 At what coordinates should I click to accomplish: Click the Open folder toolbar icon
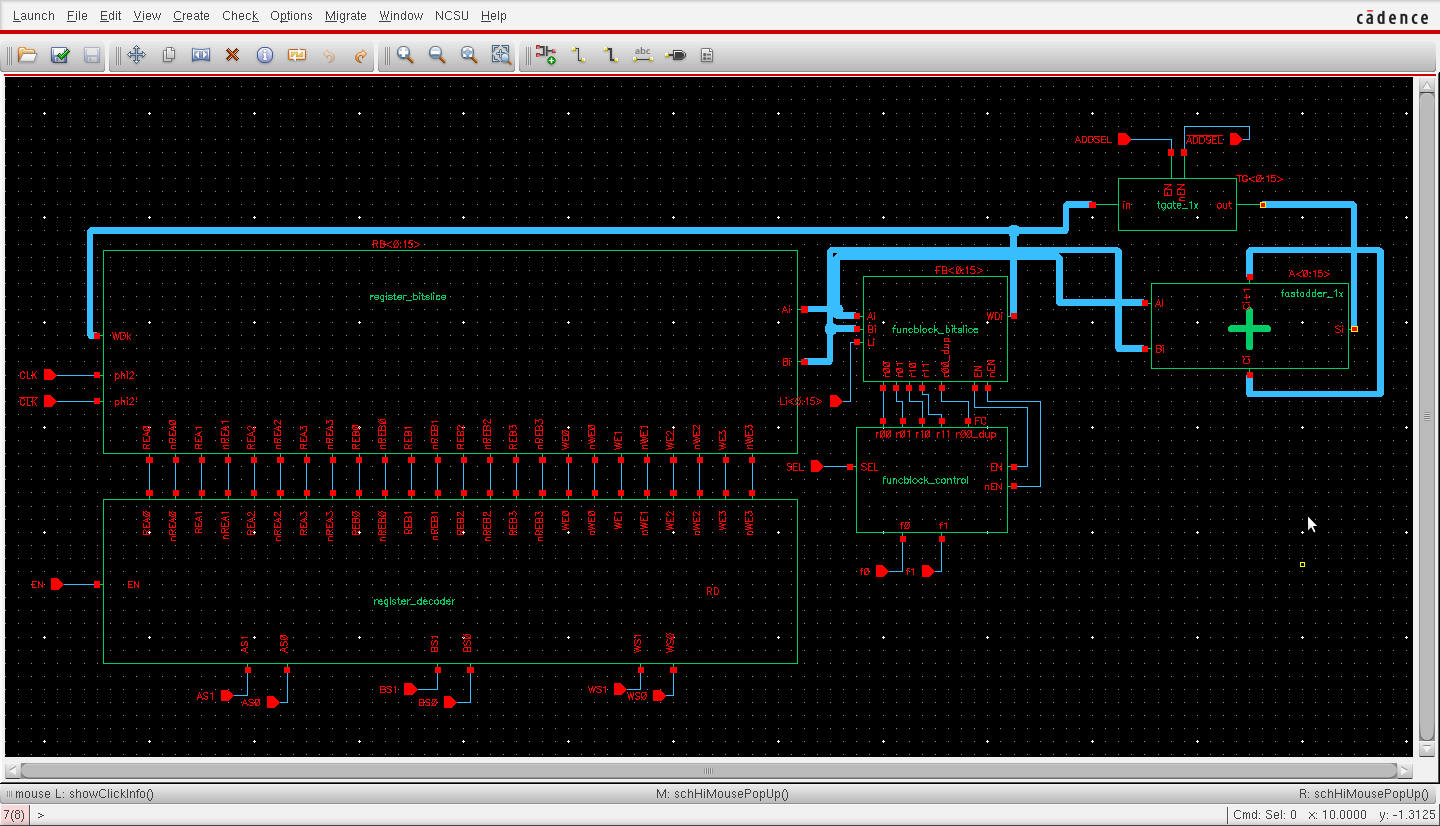click(27, 55)
